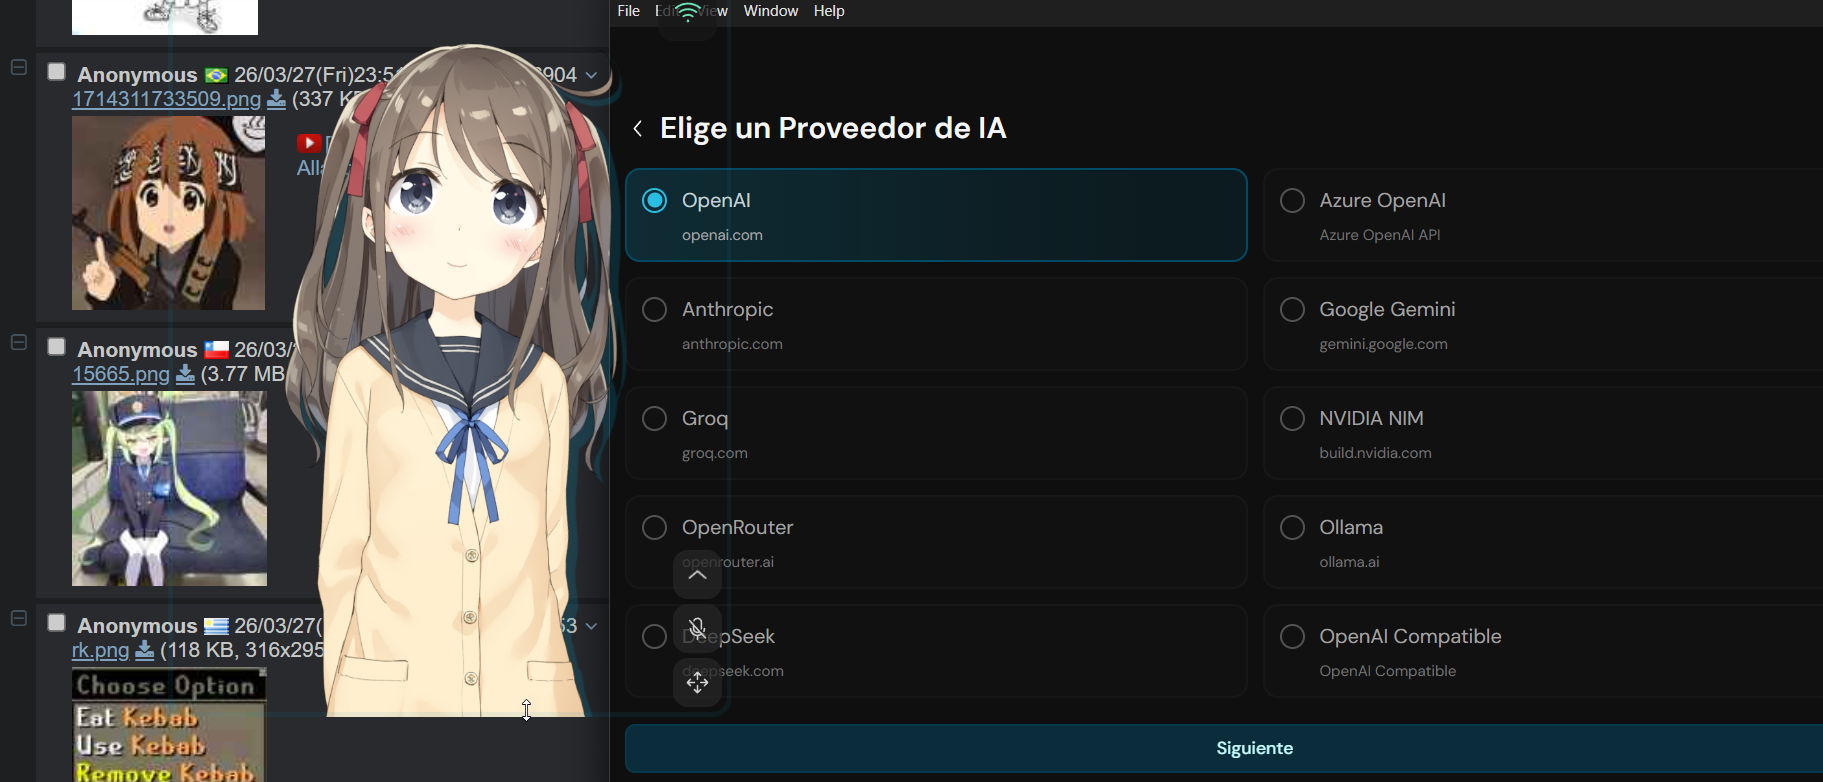The image size is (1823, 782).
Task: Open the 1714311733509.png file link
Action: [x=166, y=99]
